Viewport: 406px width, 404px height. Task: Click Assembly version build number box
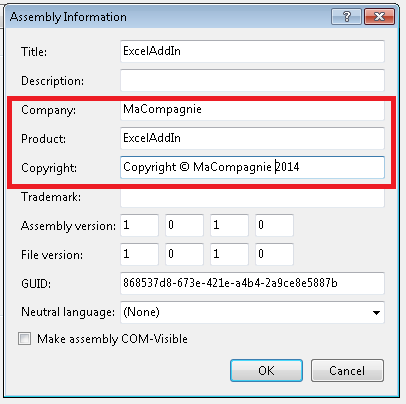coord(229,225)
